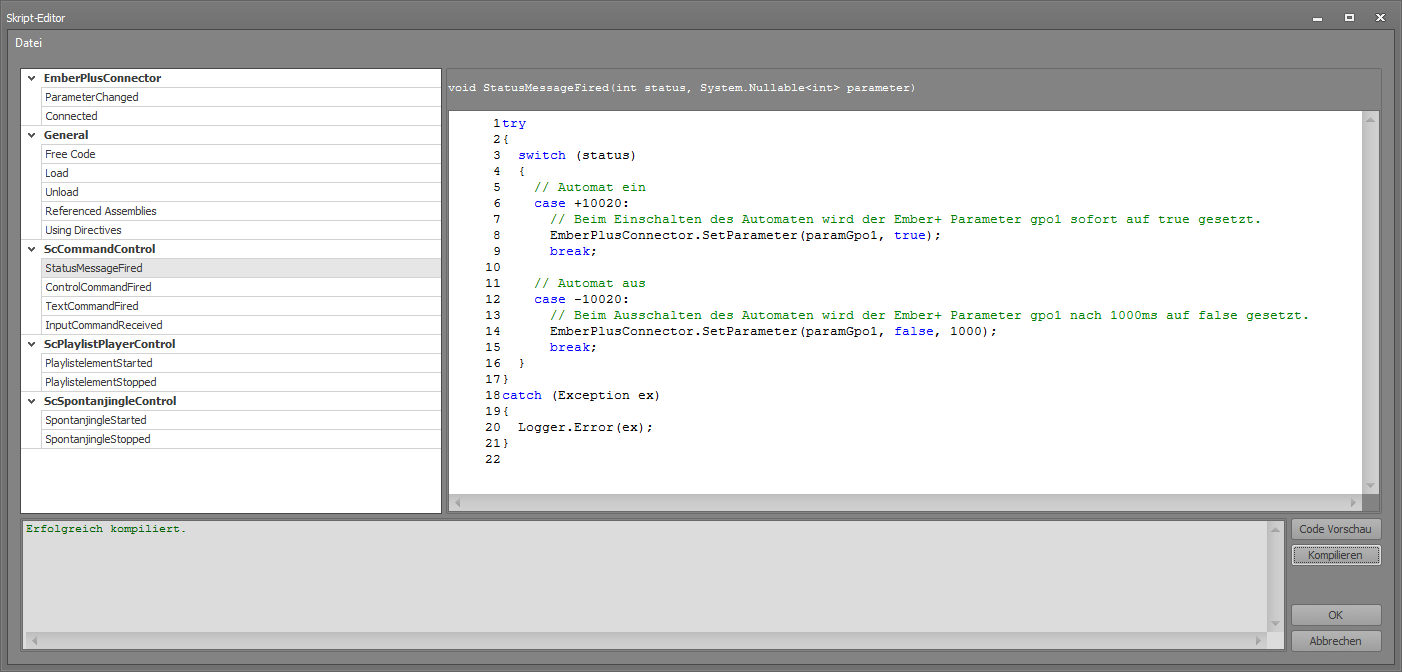This screenshot has height=672, width=1402.
Task: Select InputCommandReceived in the tree
Action: click(x=241, y=325)
